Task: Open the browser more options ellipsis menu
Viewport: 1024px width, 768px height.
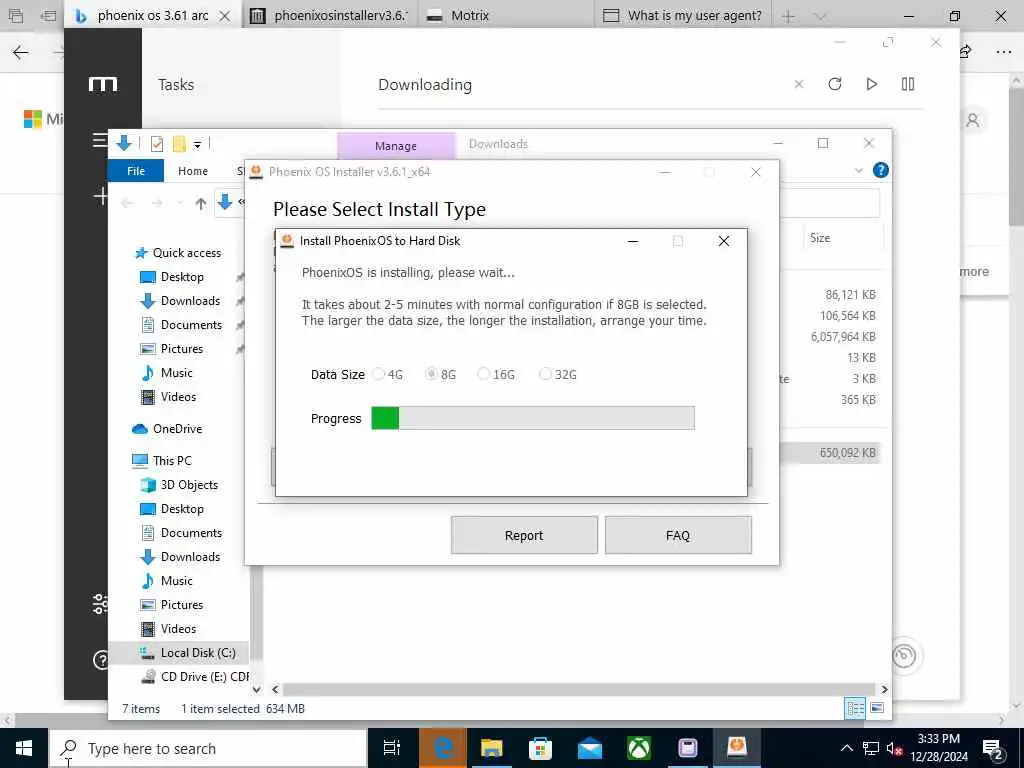Action: tap(1004, 52)
